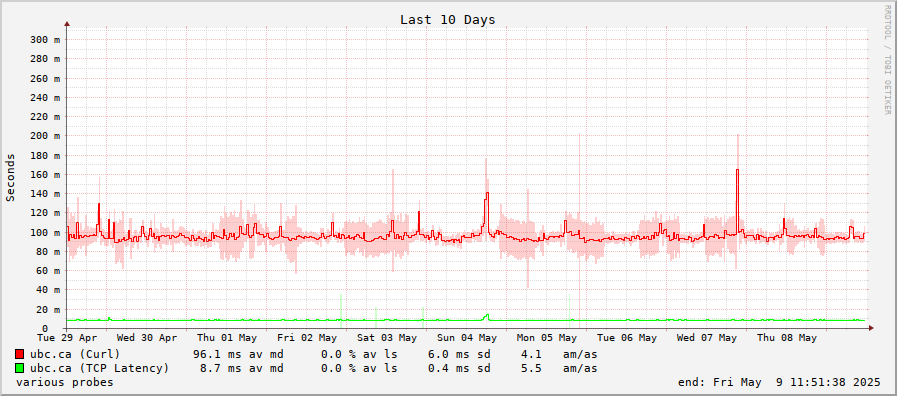Click the '5.5 am/as' TCP value
The image size is (897, 396).
point(559,368)
